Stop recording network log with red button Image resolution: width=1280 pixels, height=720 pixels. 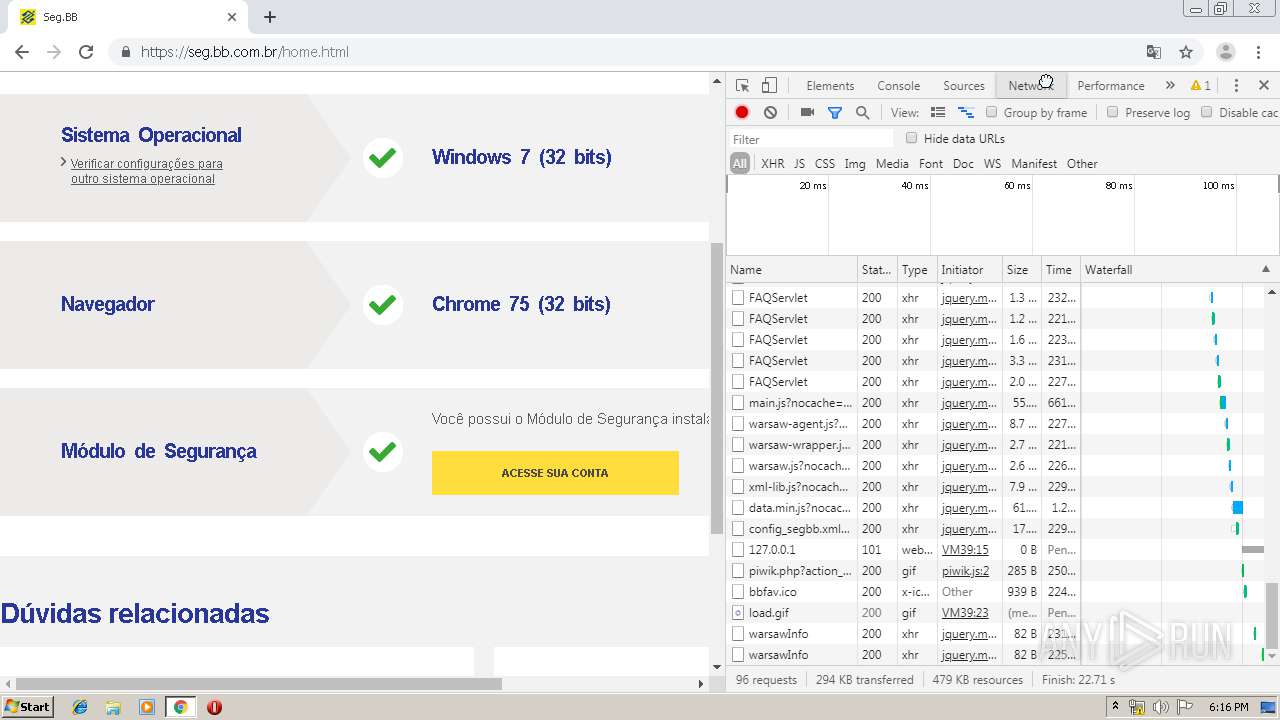click(x=742, y=113)
